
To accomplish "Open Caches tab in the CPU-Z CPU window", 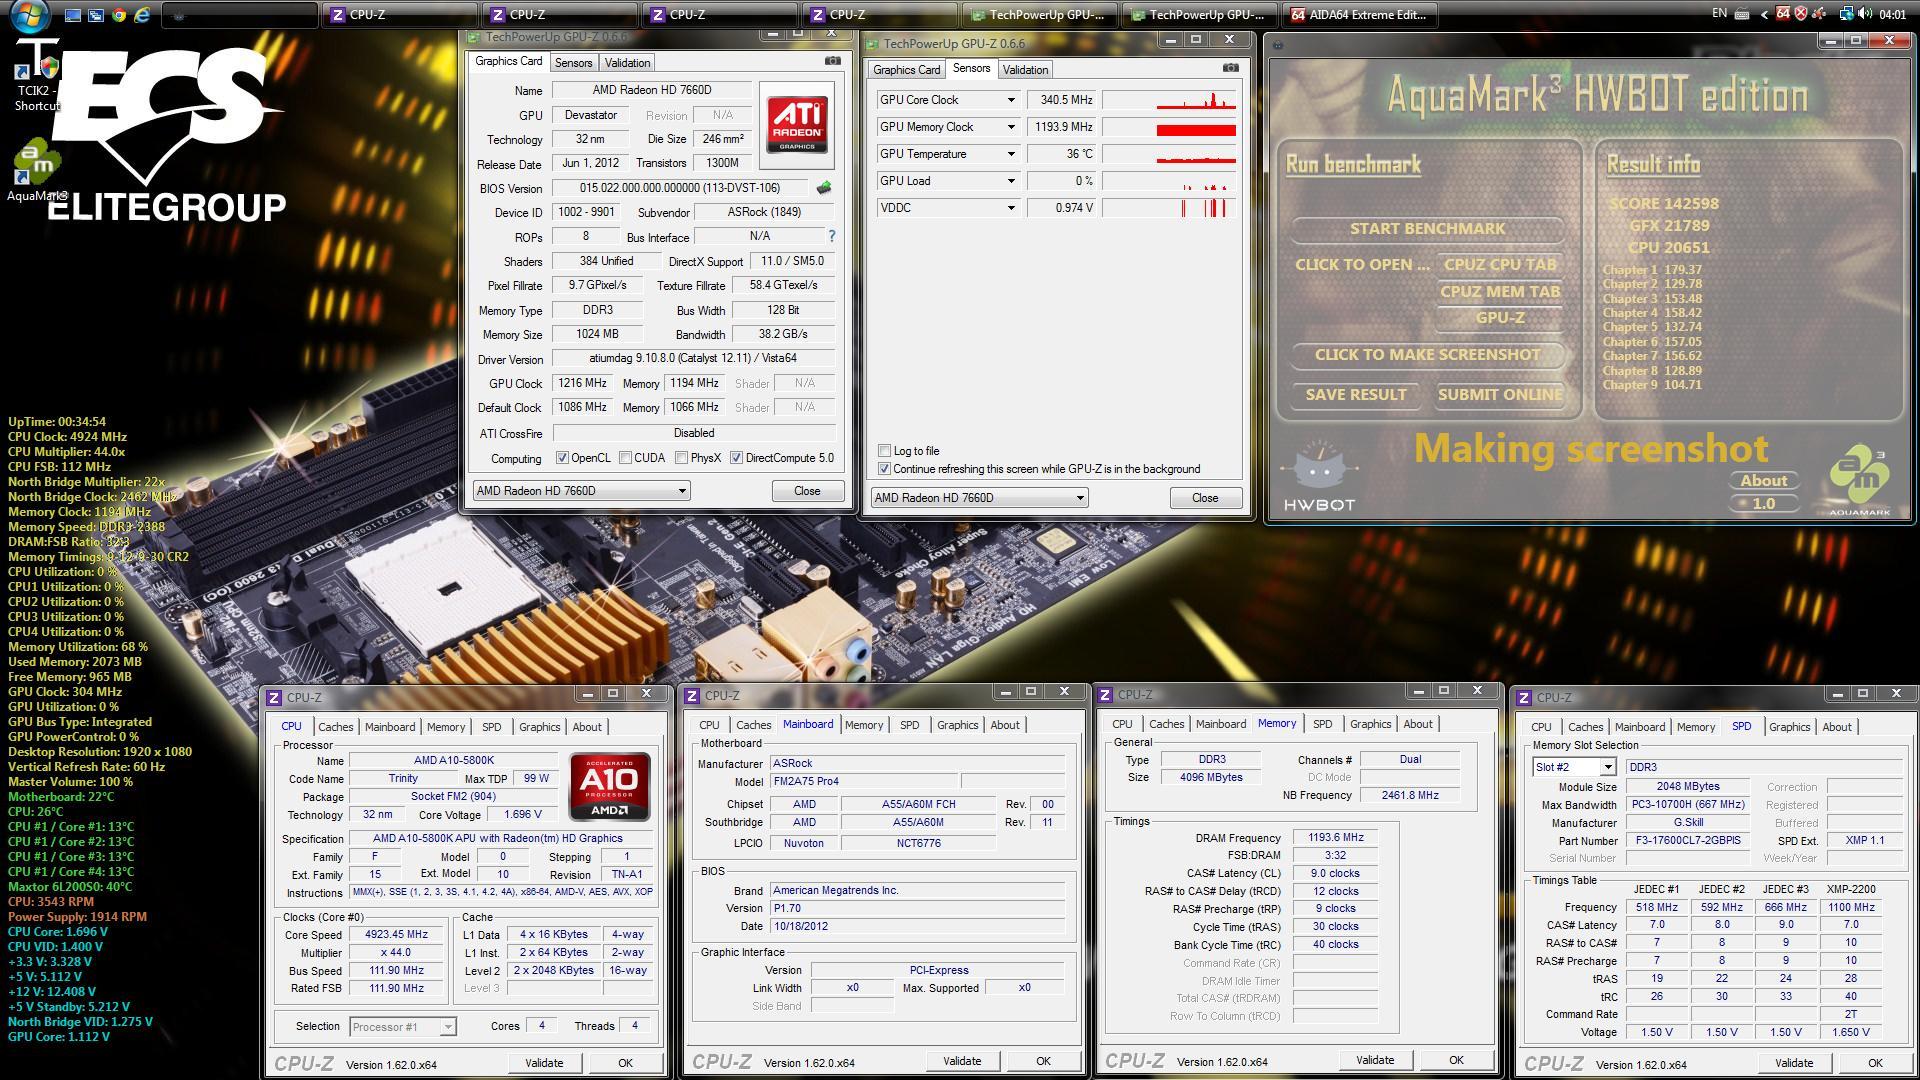I will (335, 727).
